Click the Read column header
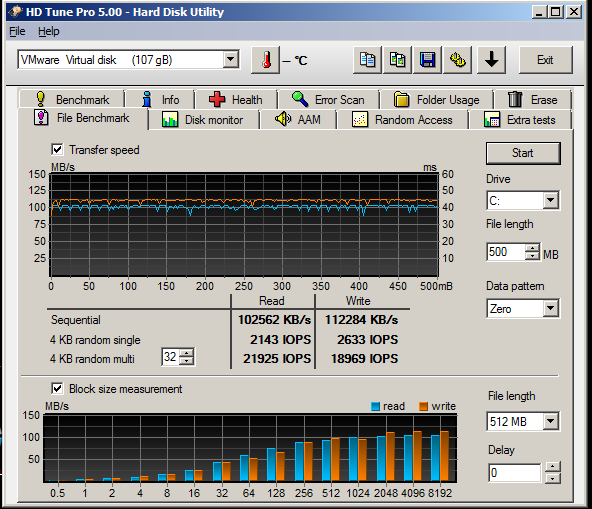This screenshot has height=509, width=592. 272,301
